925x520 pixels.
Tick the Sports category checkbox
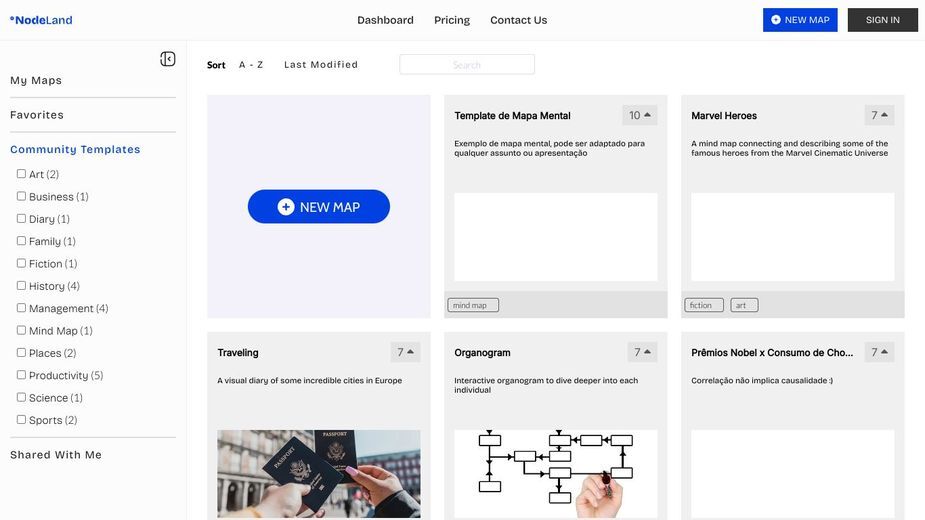tap(21, 420)
